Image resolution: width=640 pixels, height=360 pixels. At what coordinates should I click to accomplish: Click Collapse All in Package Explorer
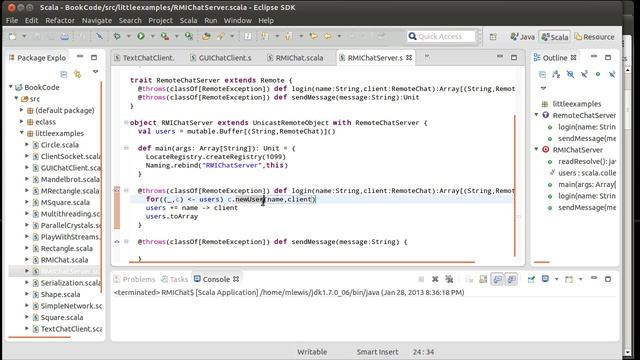click(x=64, y=74)
